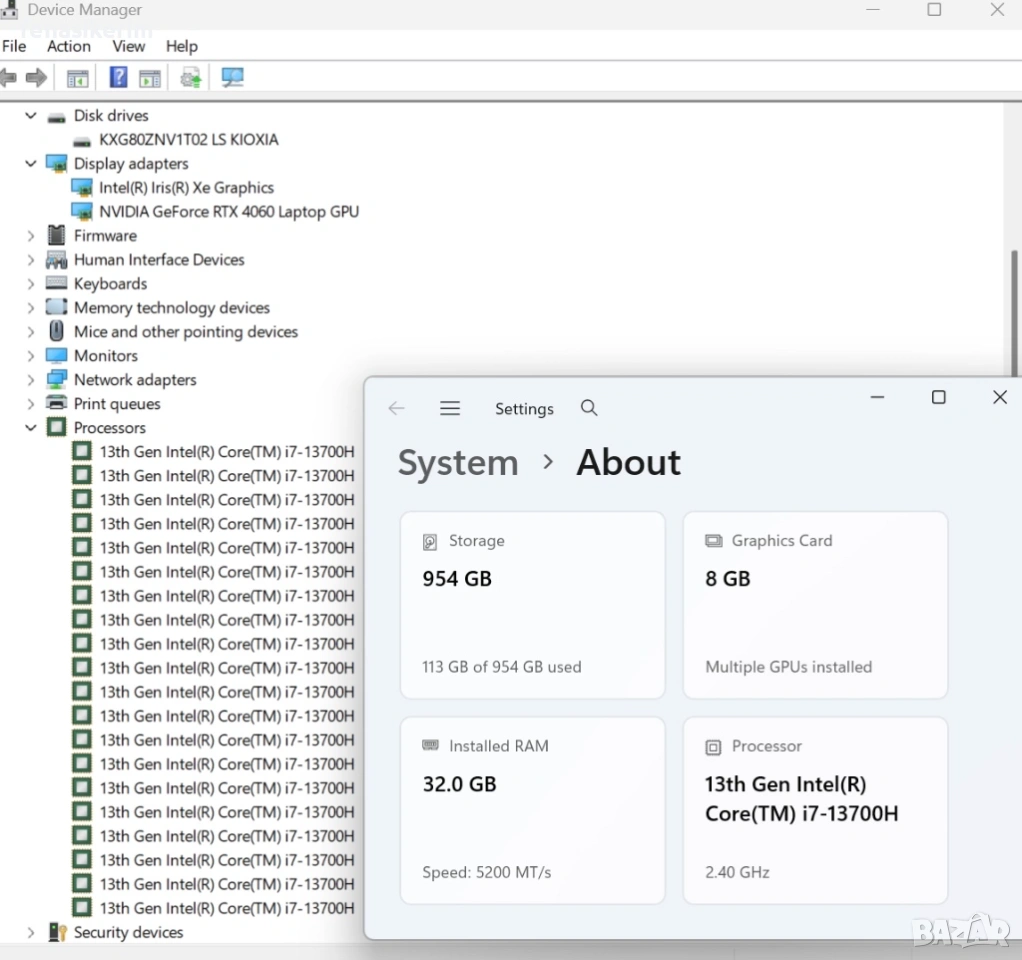This screenshot has width=1022, height=960.
Task: Open the Storage info card
Action: [x=532, y=604]
